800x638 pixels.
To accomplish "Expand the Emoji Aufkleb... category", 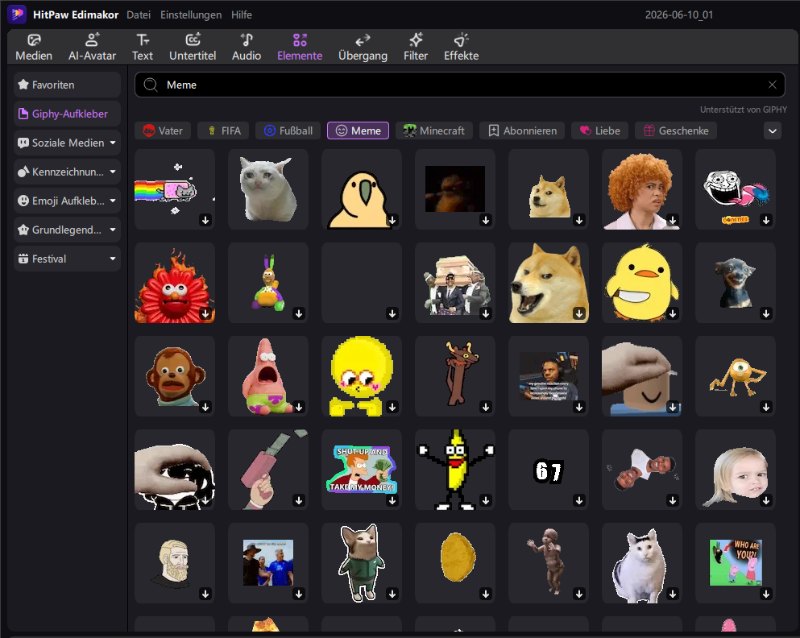I will [x=67, y=201].
